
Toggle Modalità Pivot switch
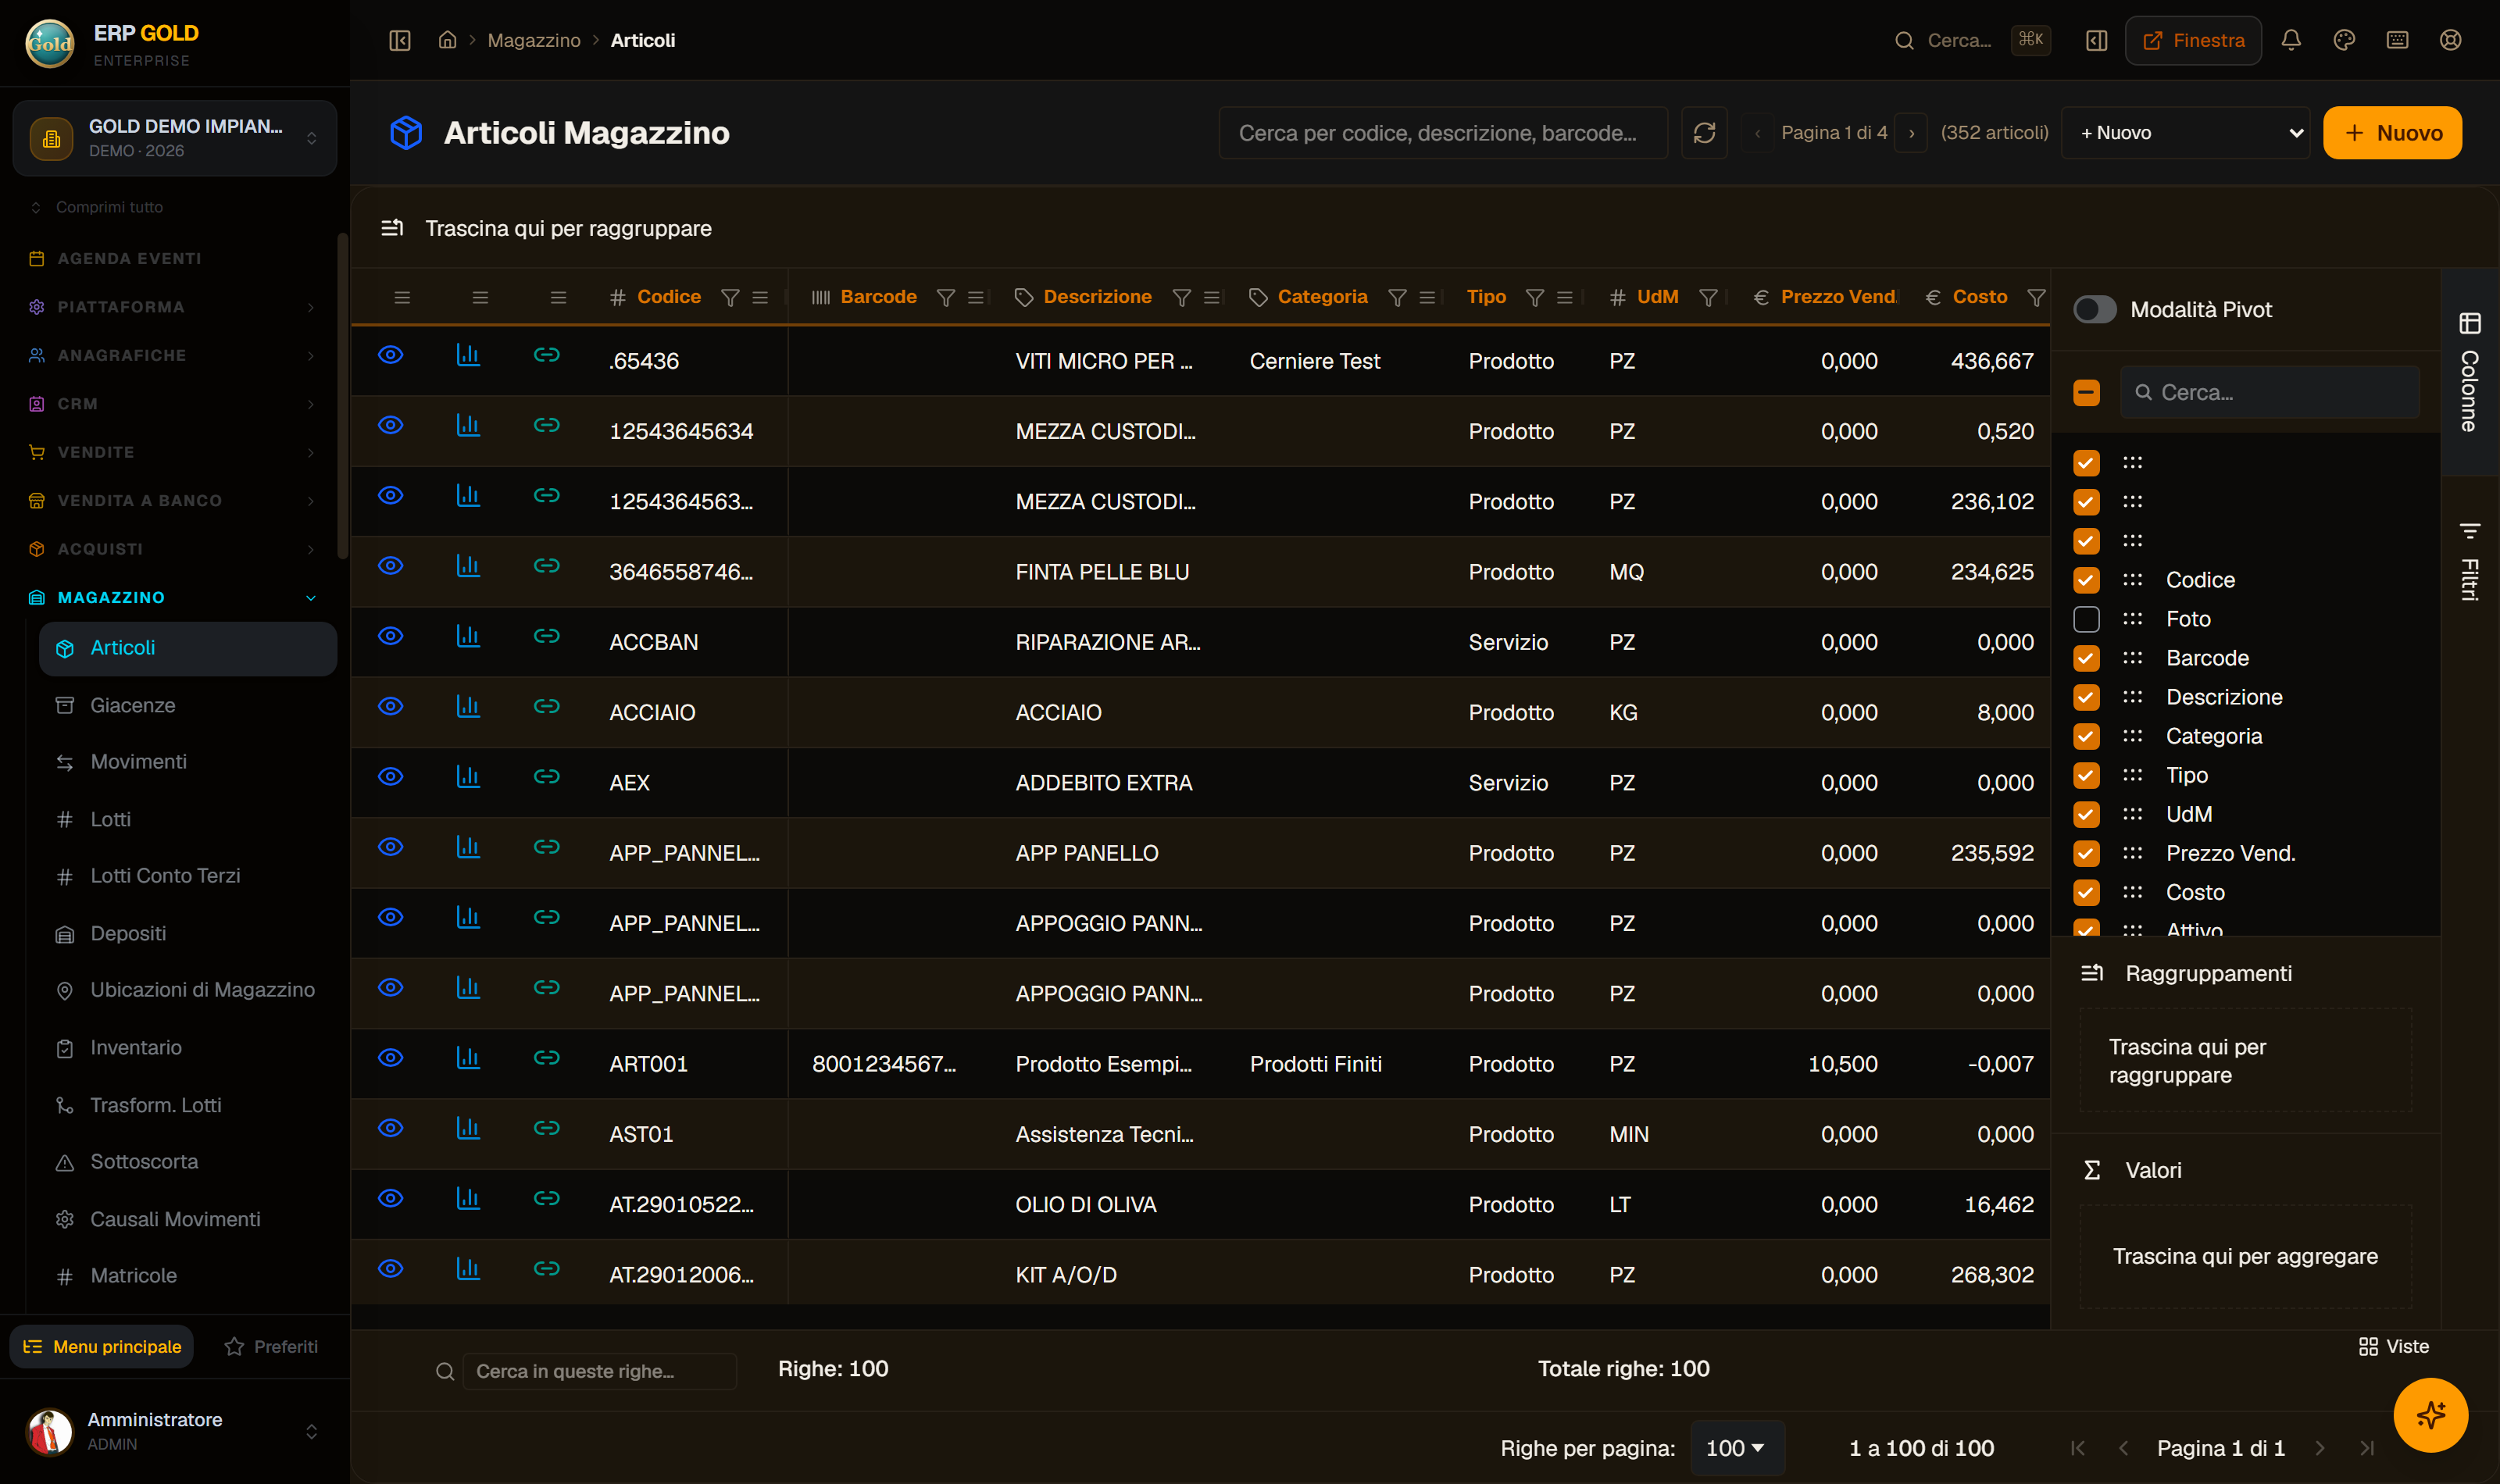point(2094,309)
